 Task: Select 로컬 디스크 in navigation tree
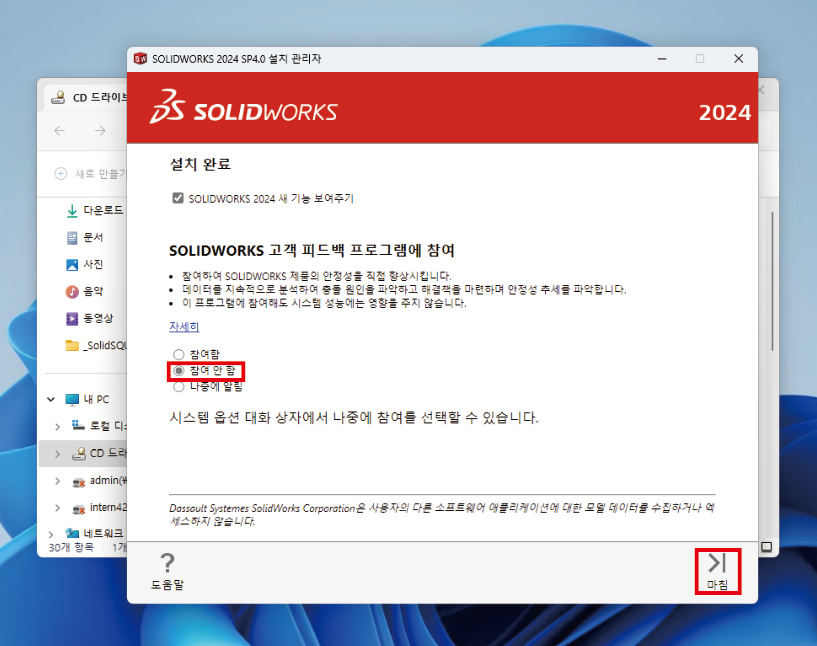[99, 426]
